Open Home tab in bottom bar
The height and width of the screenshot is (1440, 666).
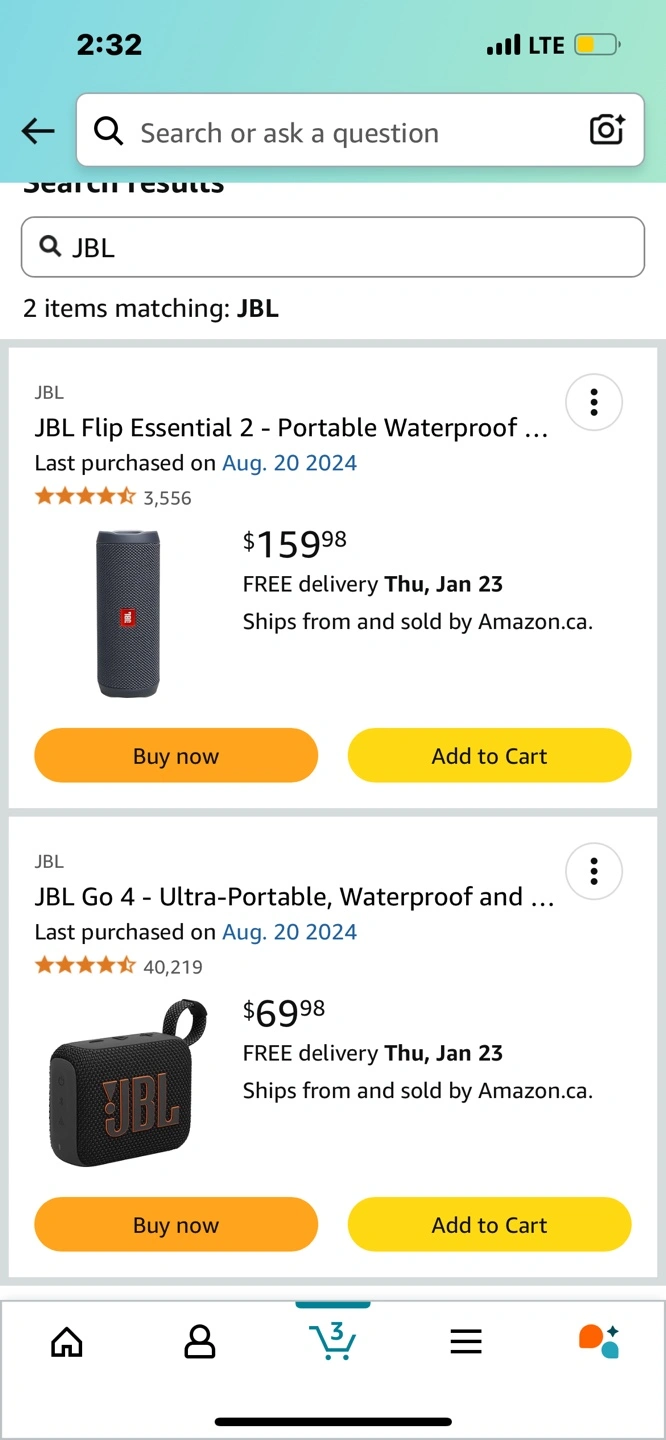point(67,1341)
